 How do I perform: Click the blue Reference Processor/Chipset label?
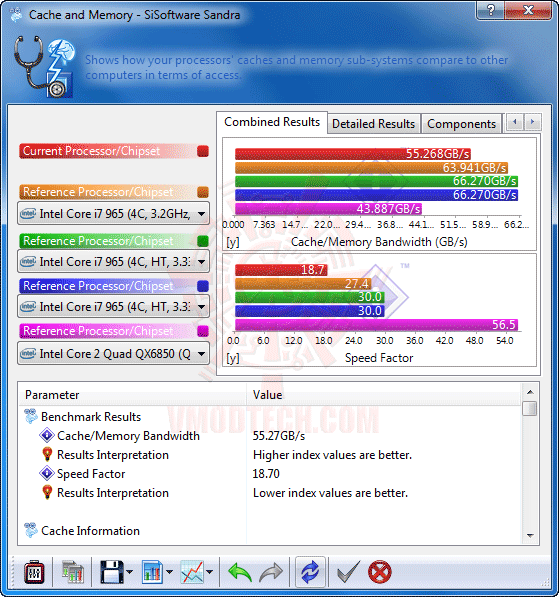(98, 286)
